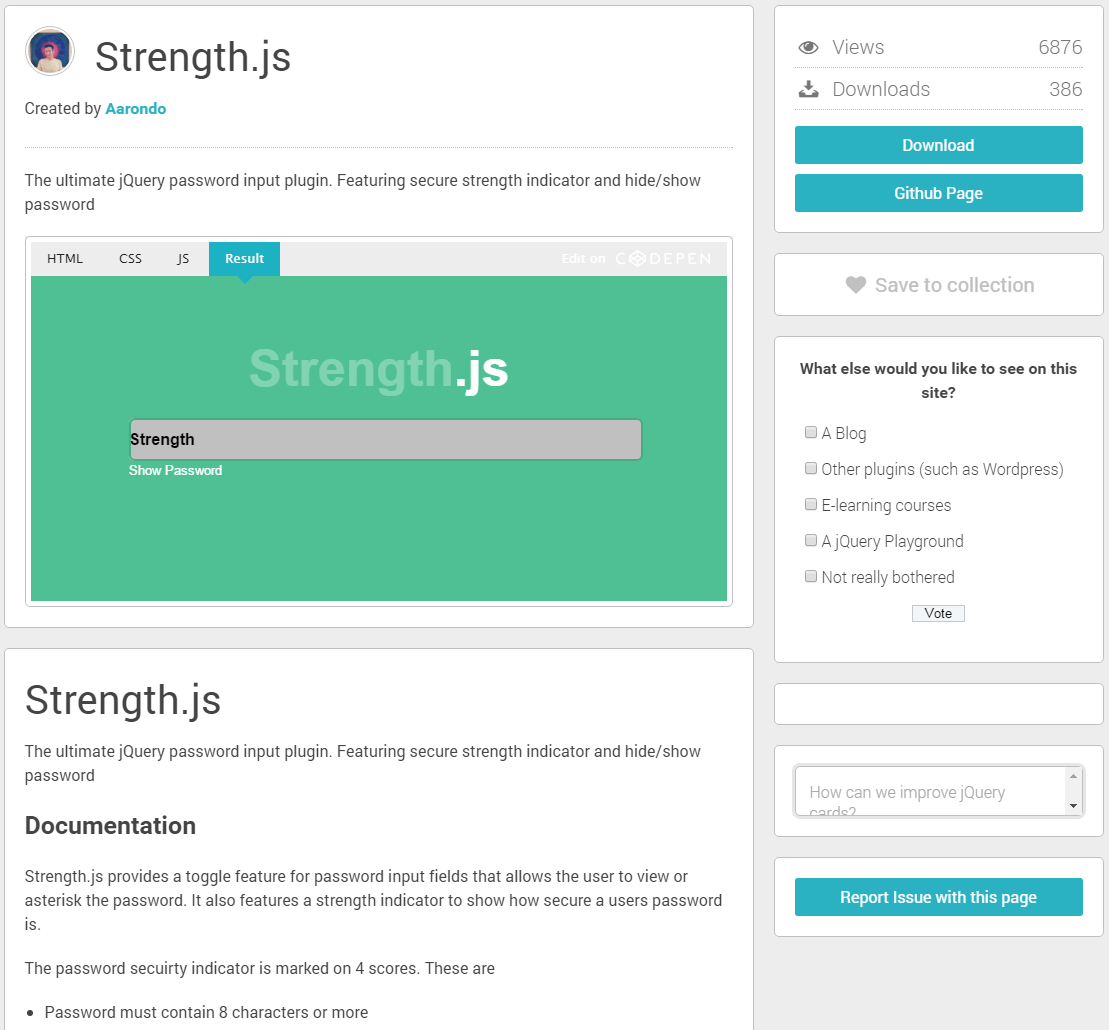Viewport: 1109px width, 1030px height.
Task: Show the JS tab code
Action: tap(183, 259)
